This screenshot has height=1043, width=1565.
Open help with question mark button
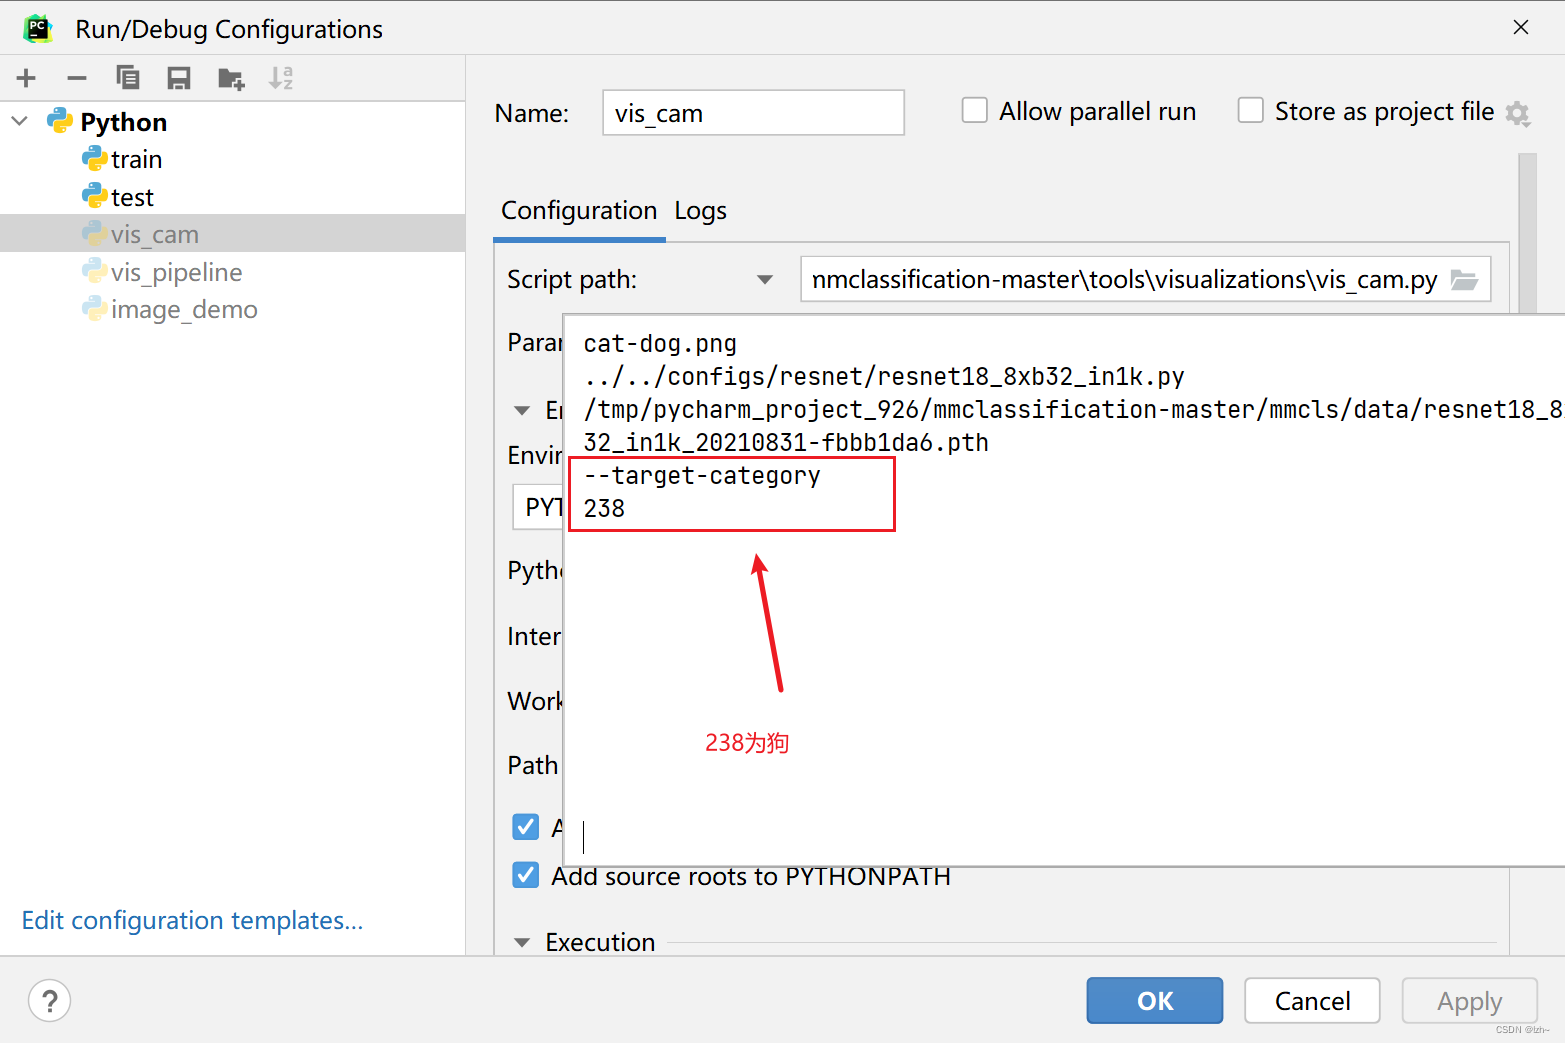click(x=49, y=1001)
